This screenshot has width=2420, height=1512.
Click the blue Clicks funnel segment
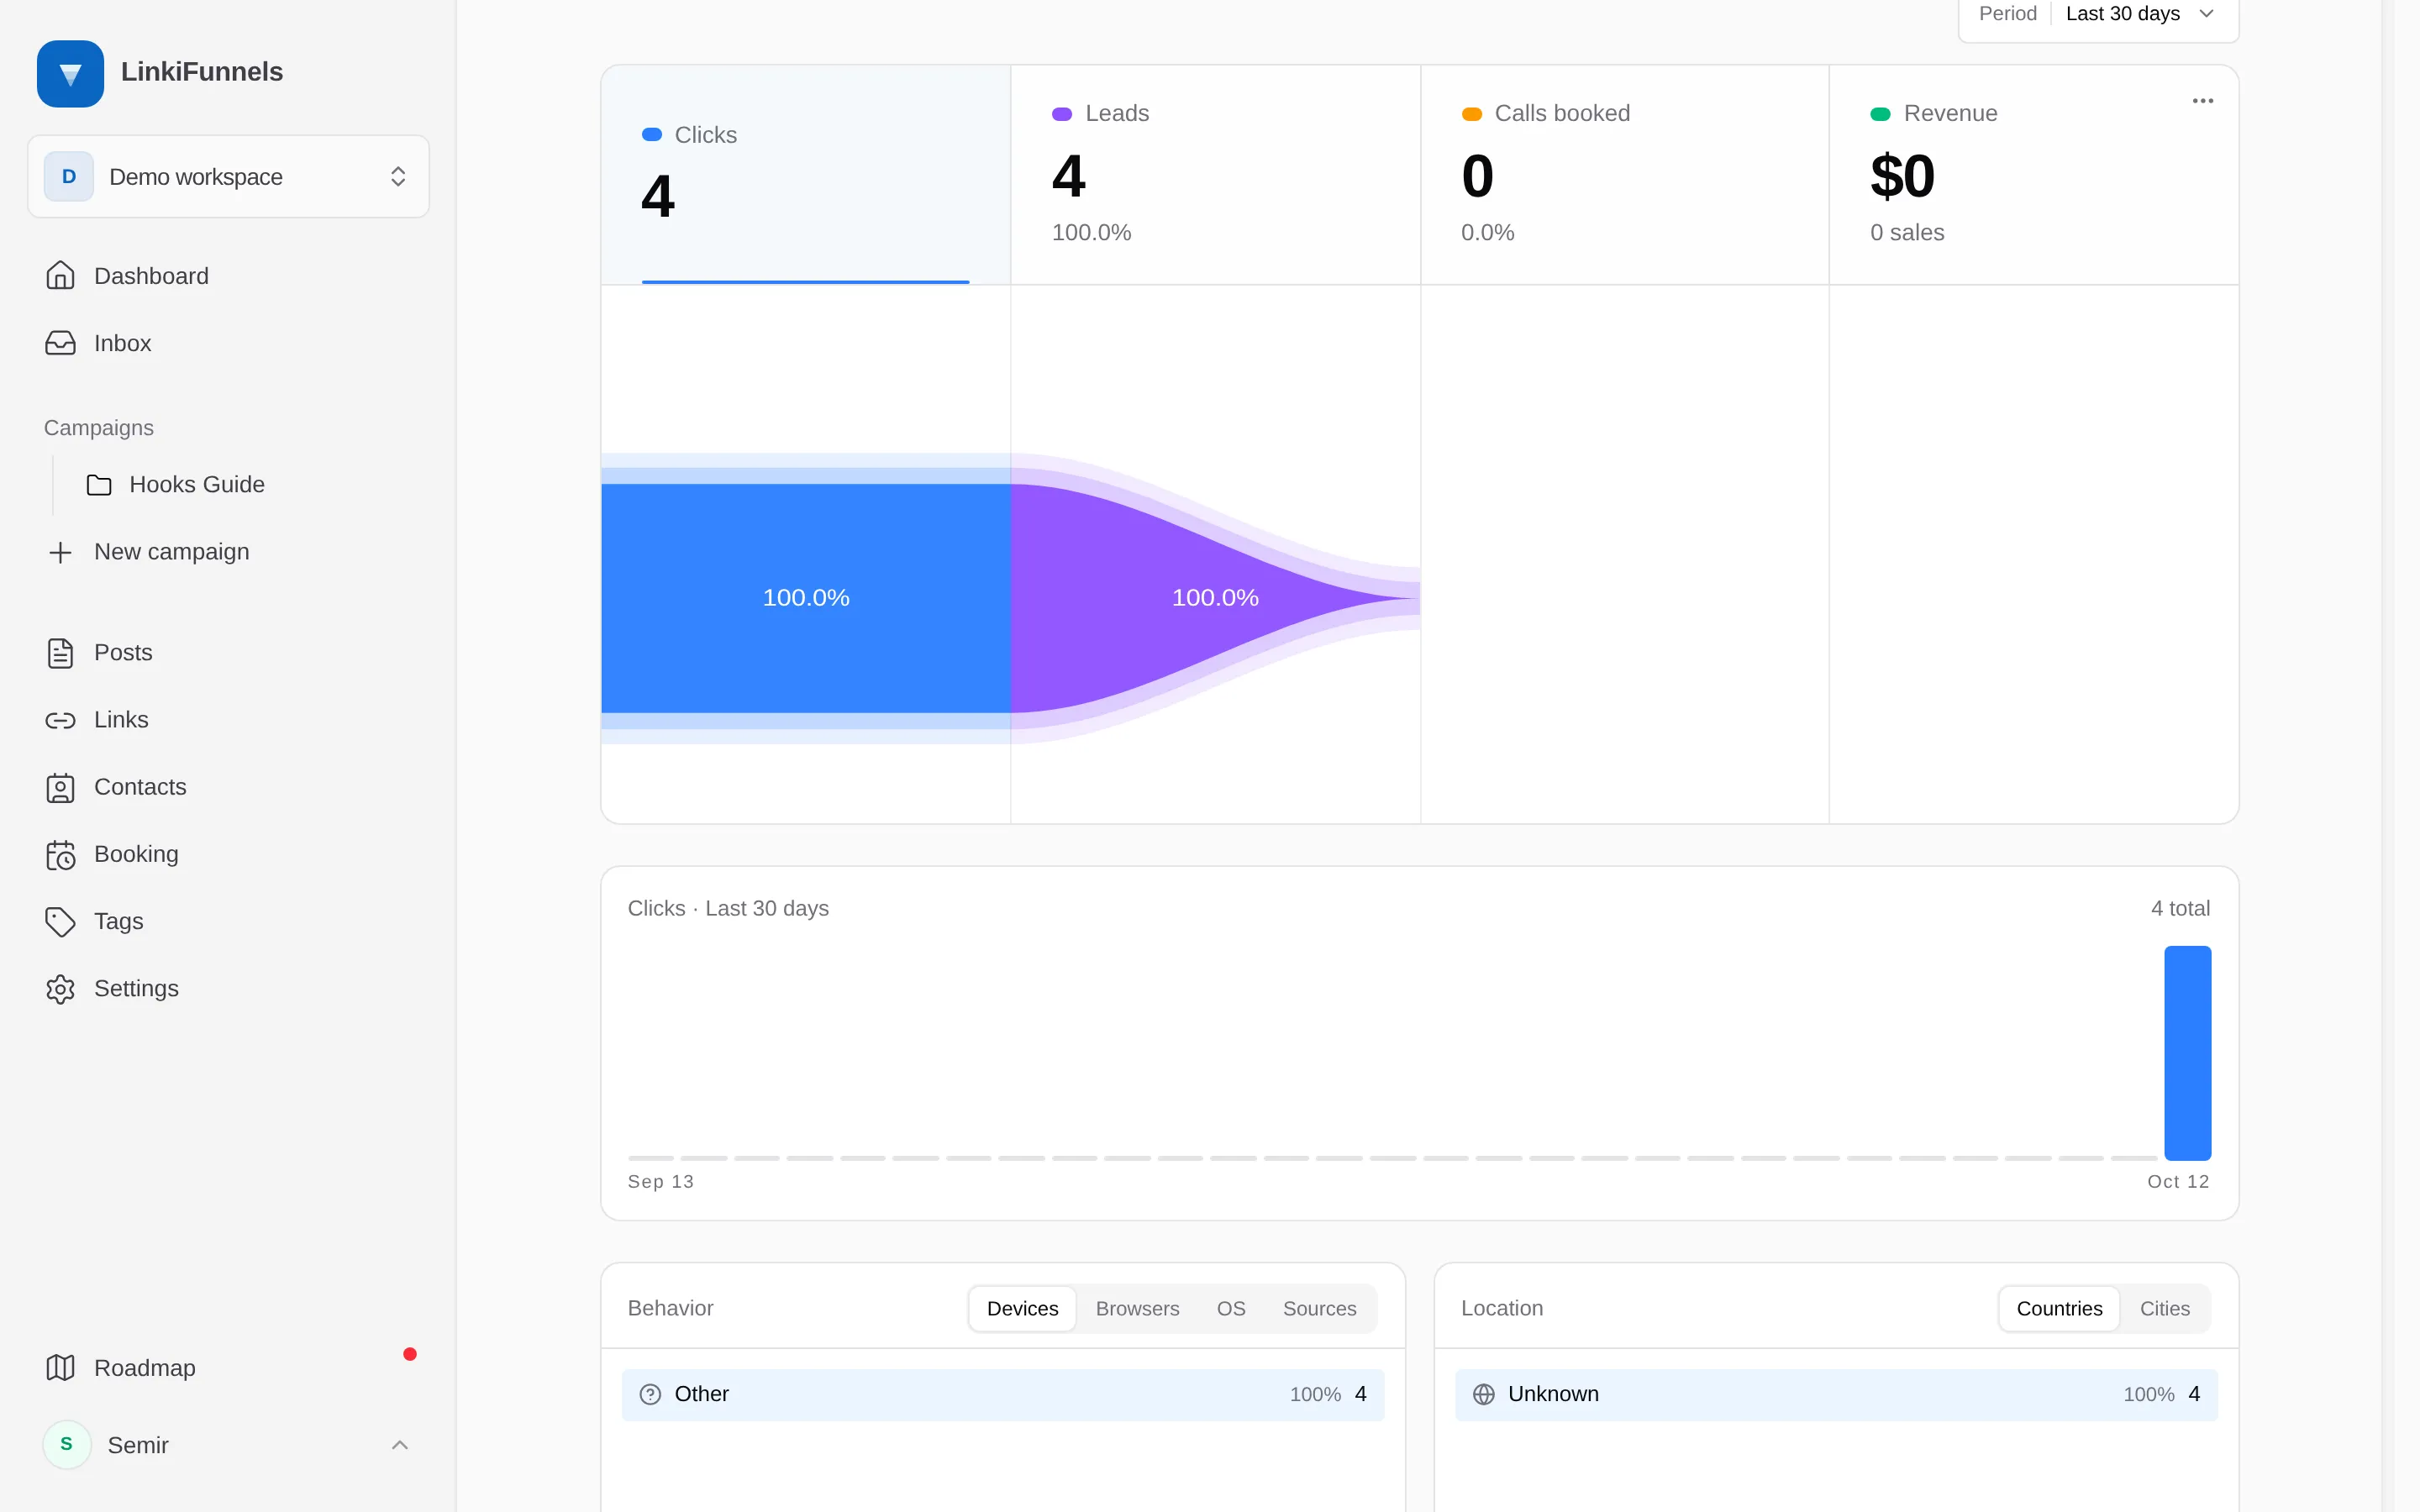pos(805,598)
